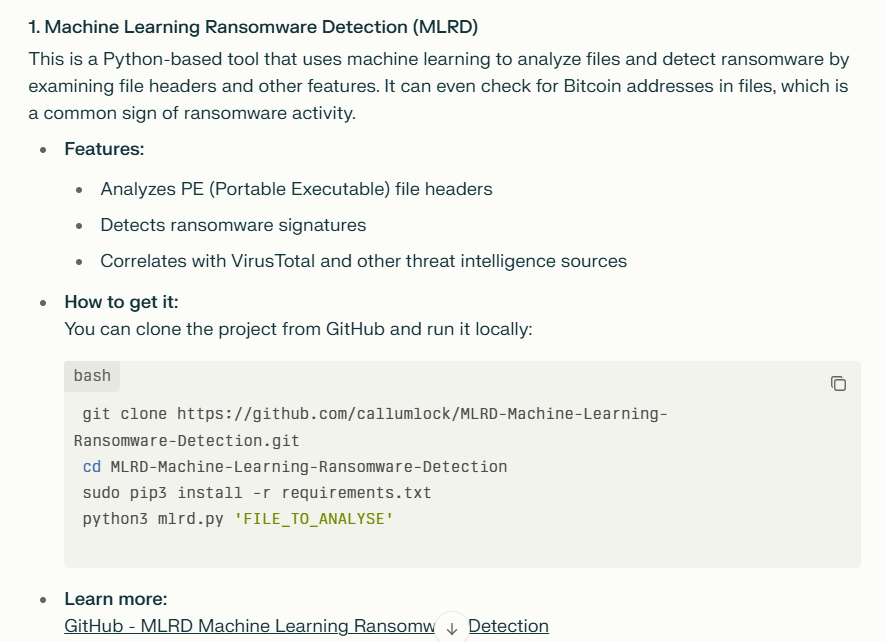The width and height of the screenshot is (886, 642).
Task: Click the bash language label
Action: 92,376
